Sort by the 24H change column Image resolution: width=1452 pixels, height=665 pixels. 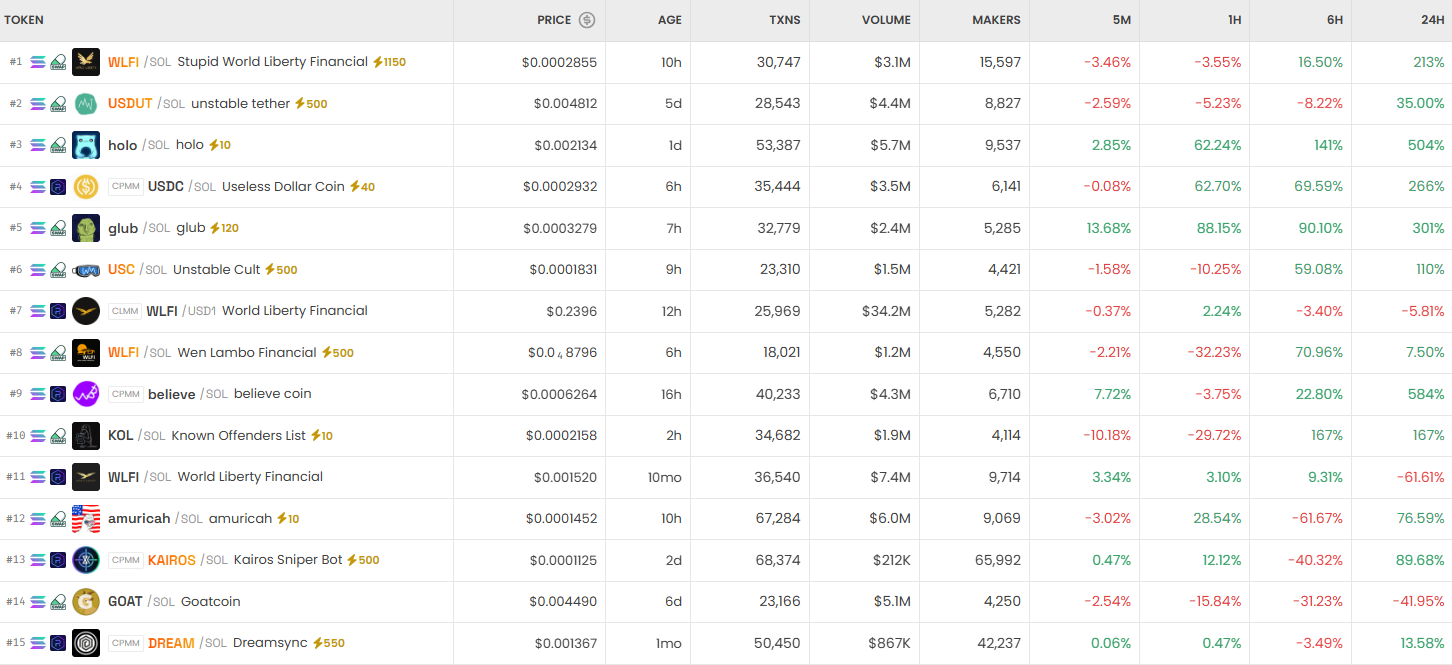click(x=1433, y=20)
